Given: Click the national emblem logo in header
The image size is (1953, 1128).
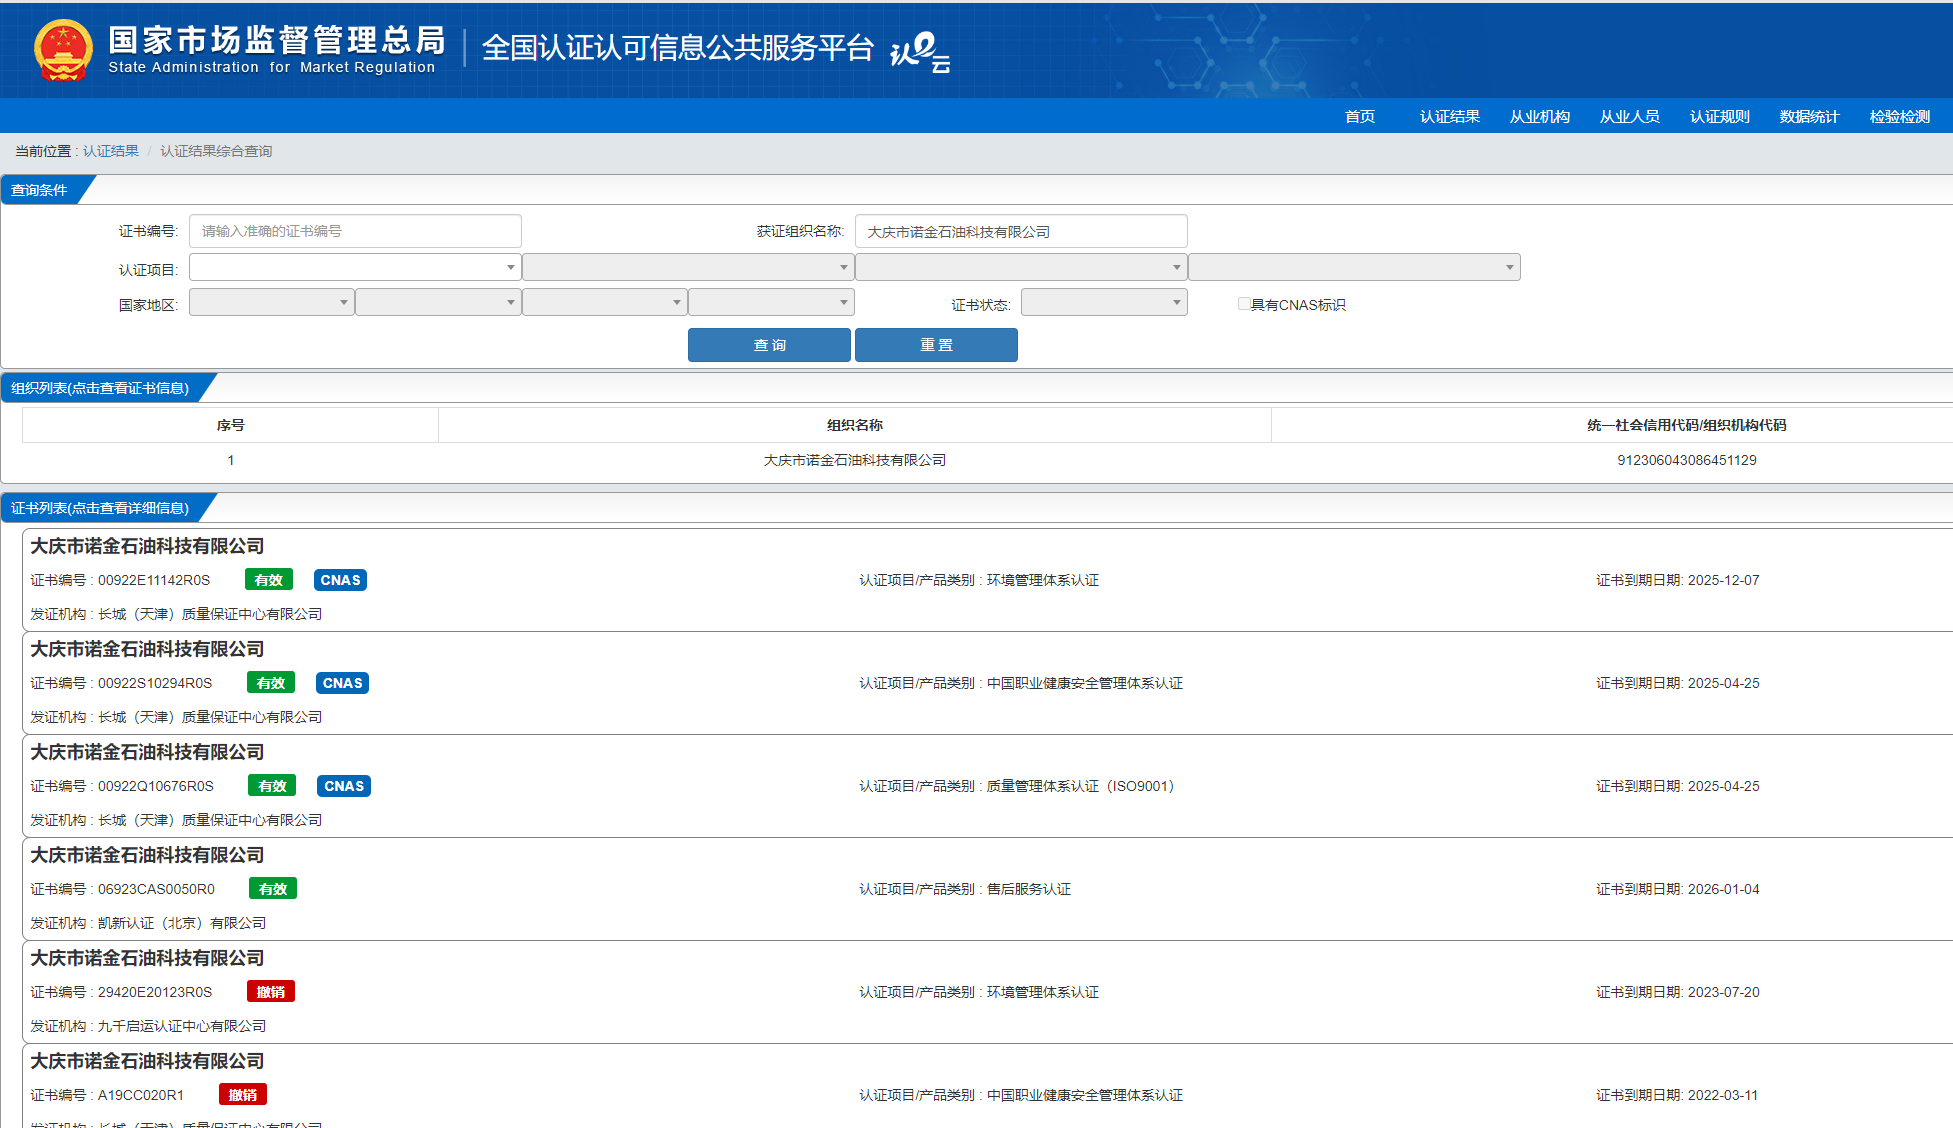Looking at the screenshot, I should [x=63, y=50].
